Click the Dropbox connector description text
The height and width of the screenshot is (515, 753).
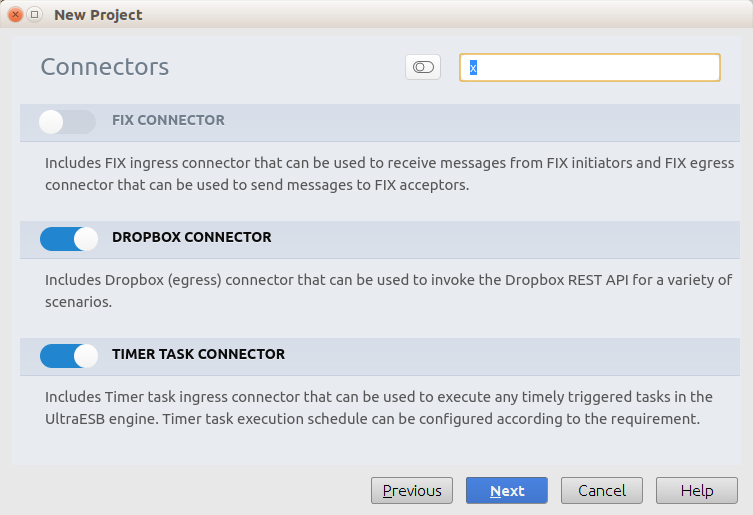coord(389,290)
